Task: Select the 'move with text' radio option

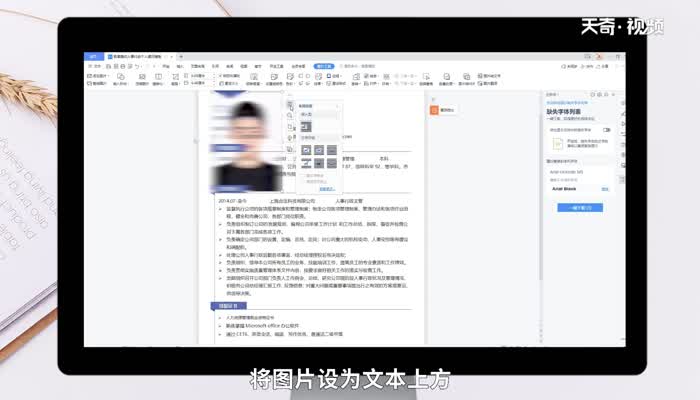Action: tap(314, 176)
